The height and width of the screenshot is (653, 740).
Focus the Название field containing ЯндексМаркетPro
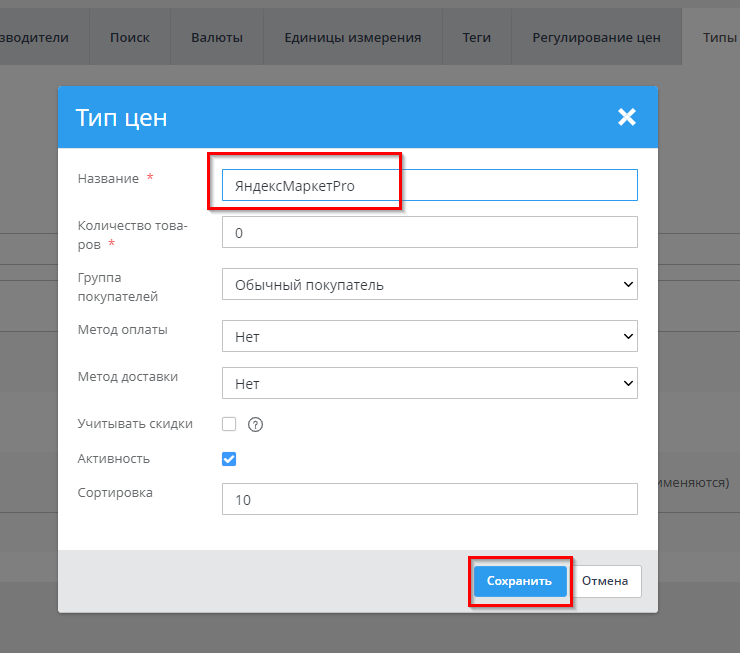pos(429,185)
